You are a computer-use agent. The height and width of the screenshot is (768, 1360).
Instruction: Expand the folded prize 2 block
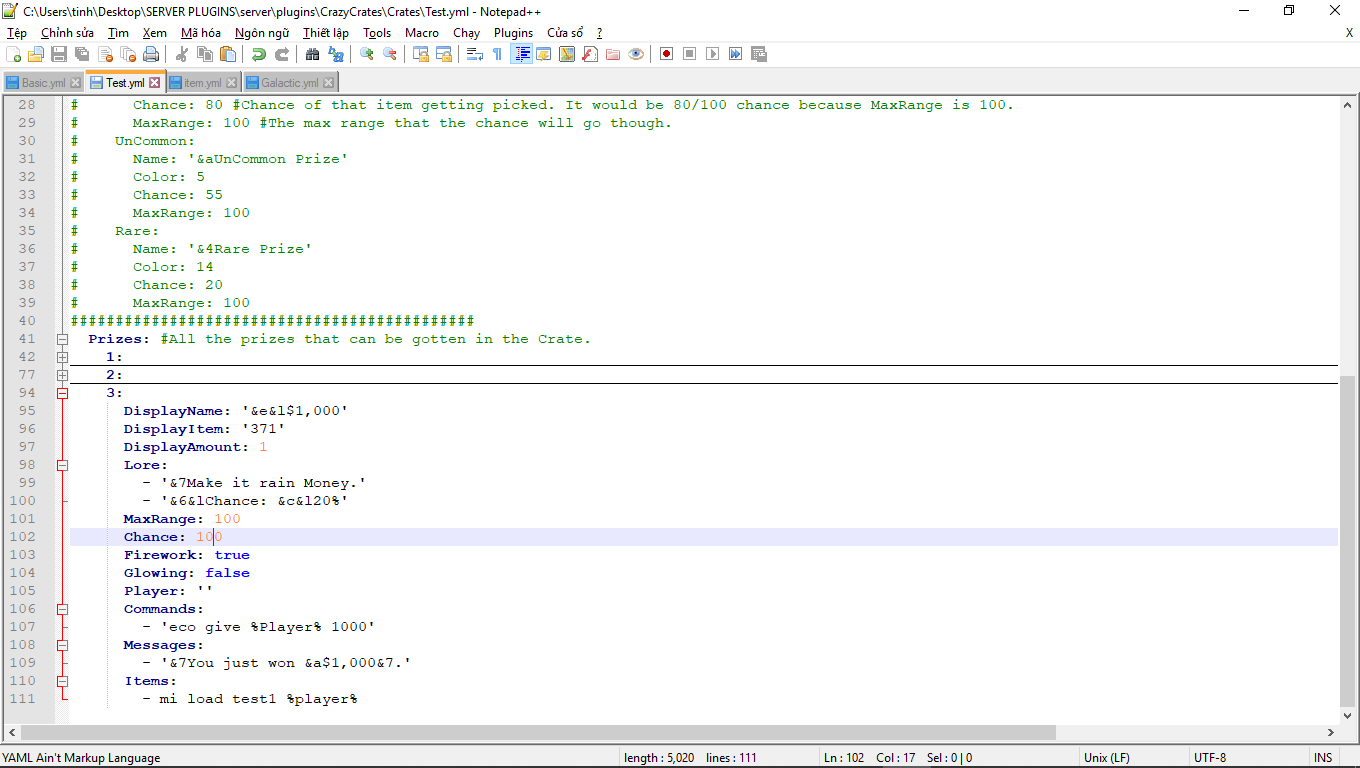tap(62, 375)
